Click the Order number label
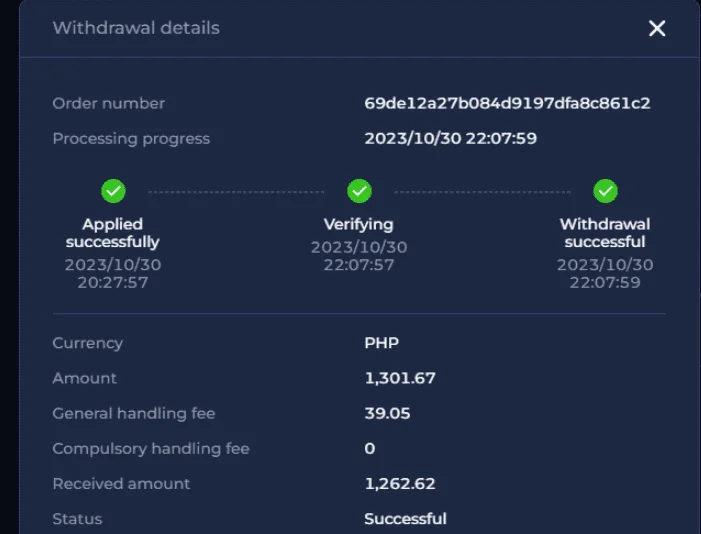701x534 pixels. pyautogui.click(x=109, y=103)
